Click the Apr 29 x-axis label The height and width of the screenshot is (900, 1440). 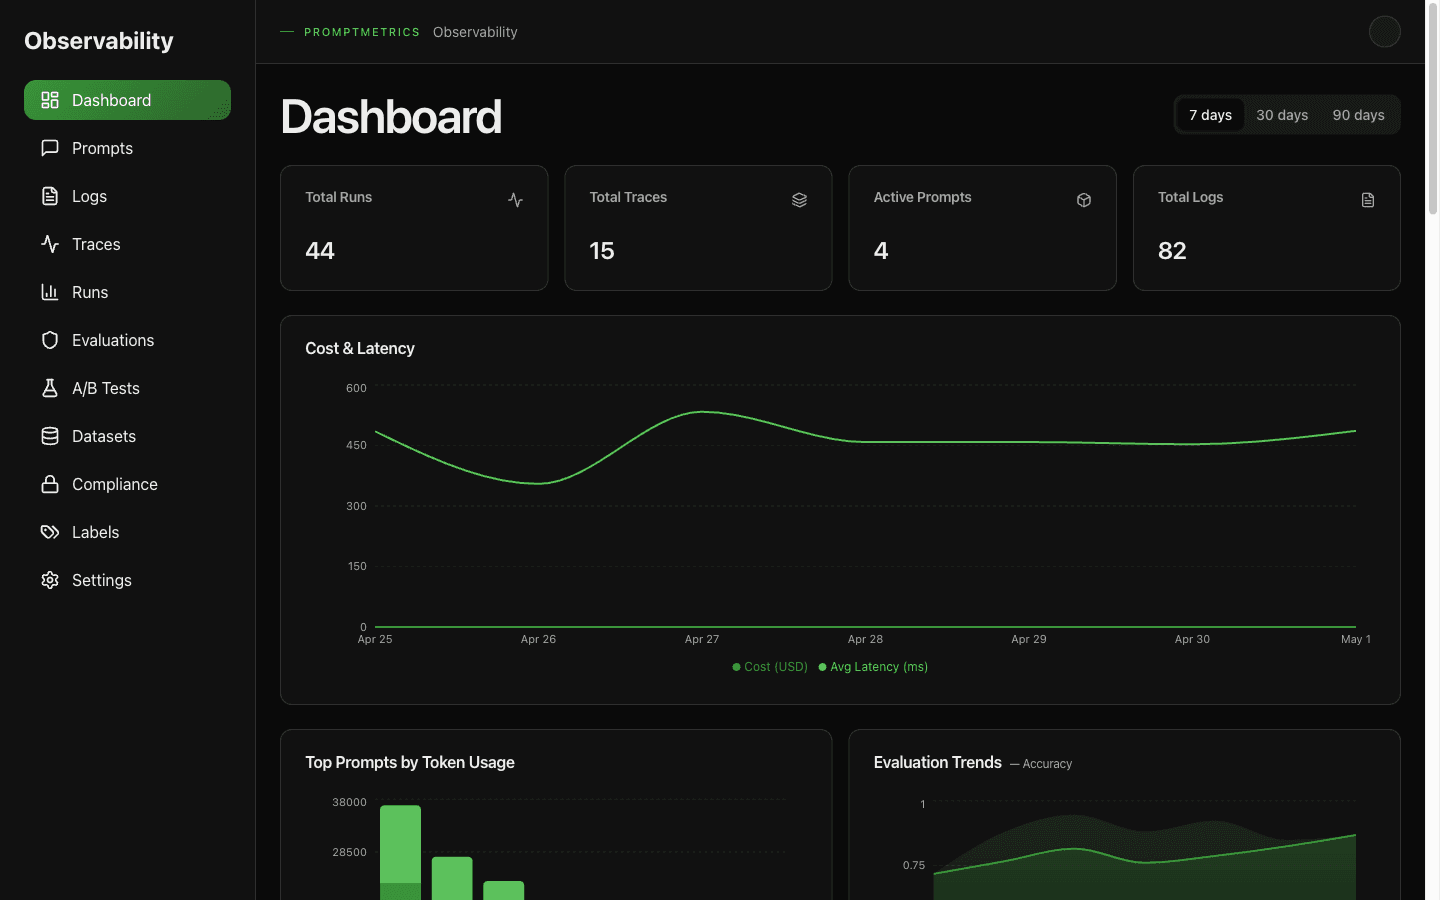(1029, 639)
